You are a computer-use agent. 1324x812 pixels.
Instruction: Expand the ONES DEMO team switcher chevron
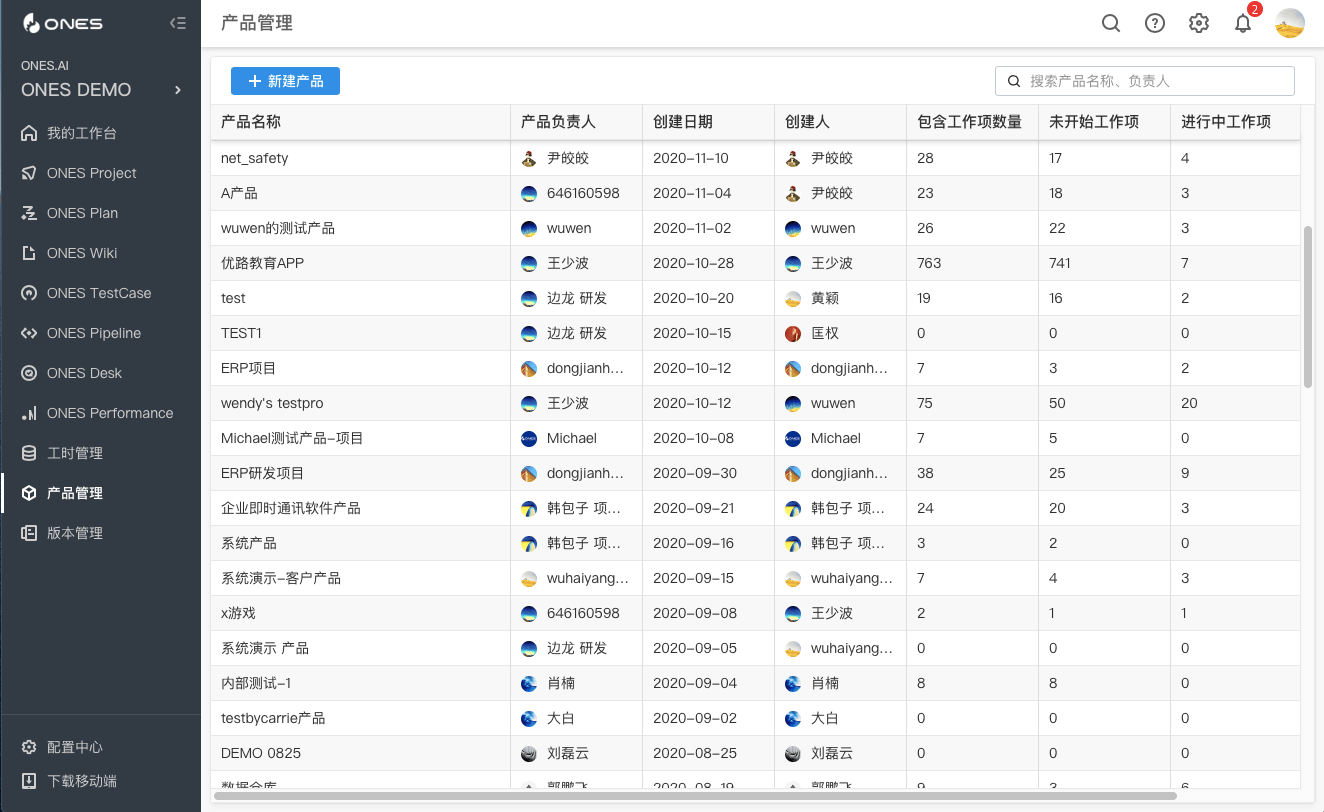coord(178,90)
